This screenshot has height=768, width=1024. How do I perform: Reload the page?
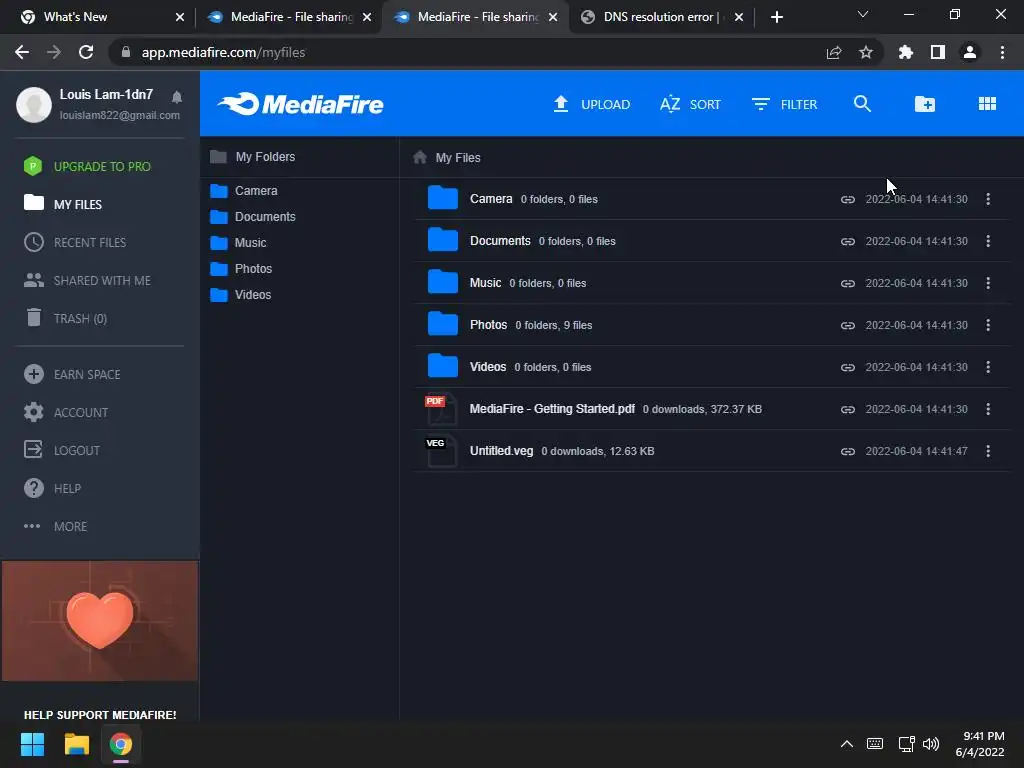click(x=86, y=52)
